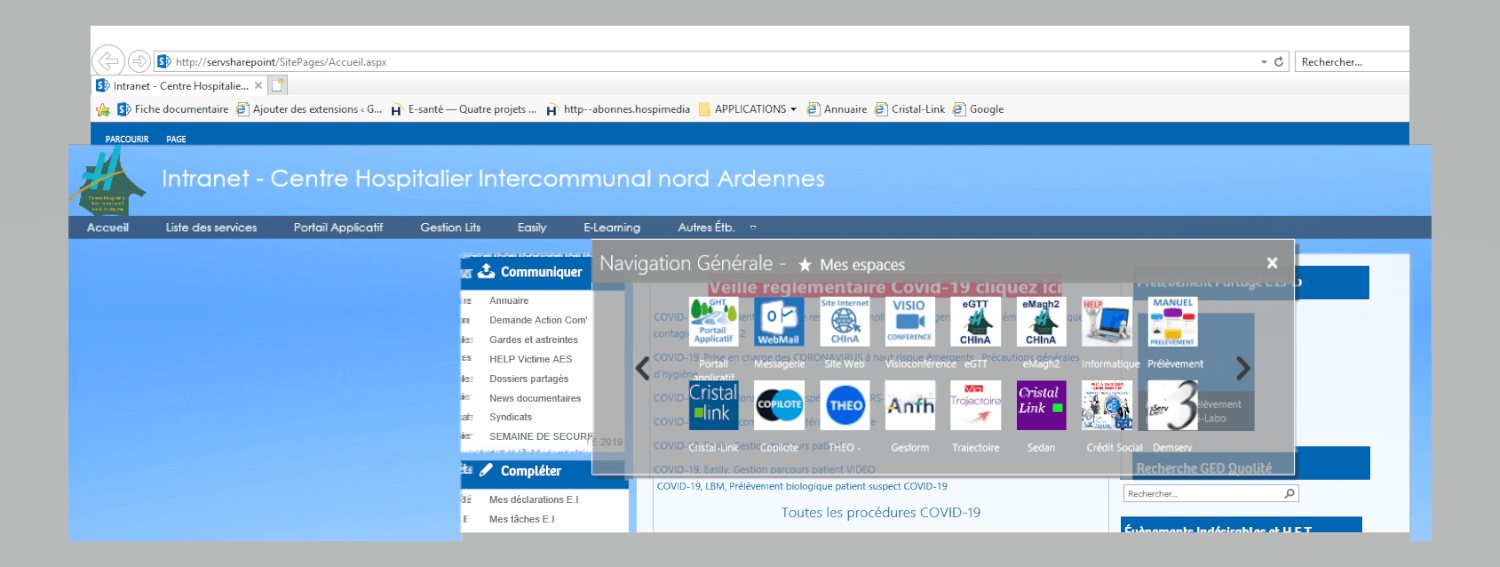1500x567 pixels.
Task: Open the WebMail Messagerie icon
Action: coord(779,322)
